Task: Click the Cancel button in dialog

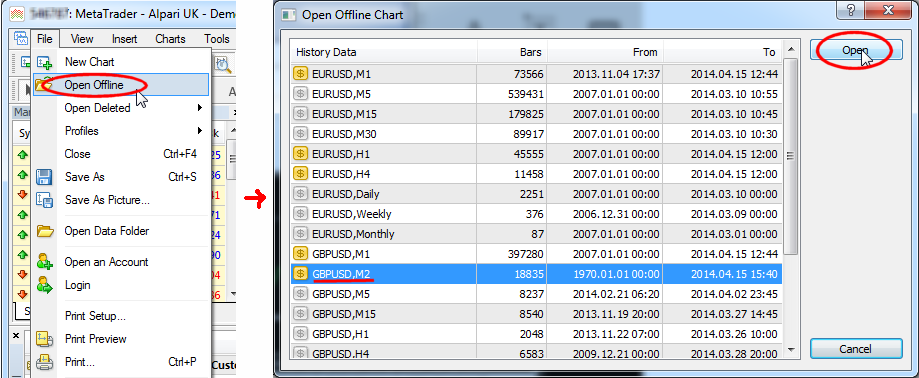Action: point(856,349)
